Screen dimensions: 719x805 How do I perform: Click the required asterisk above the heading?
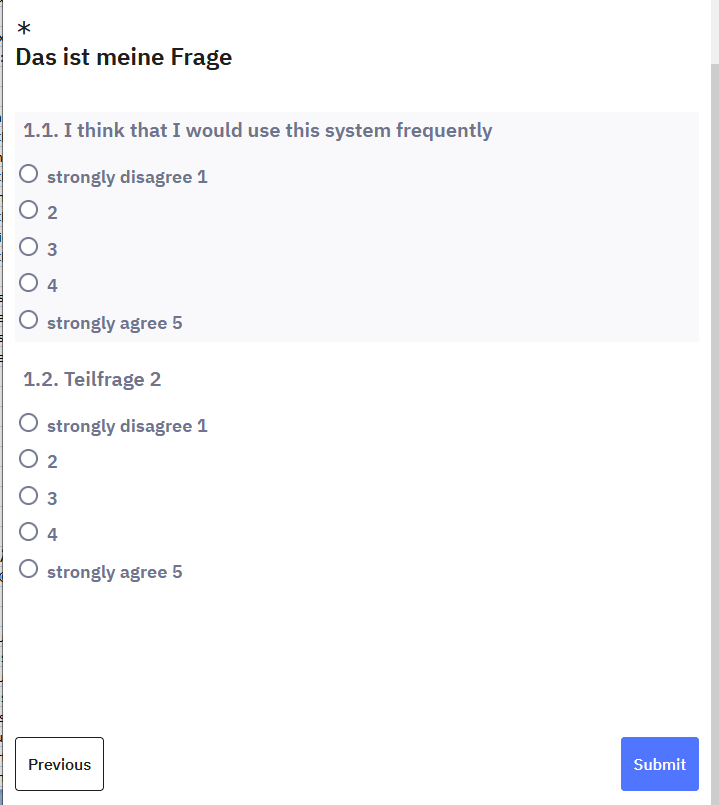pos(24,29)
